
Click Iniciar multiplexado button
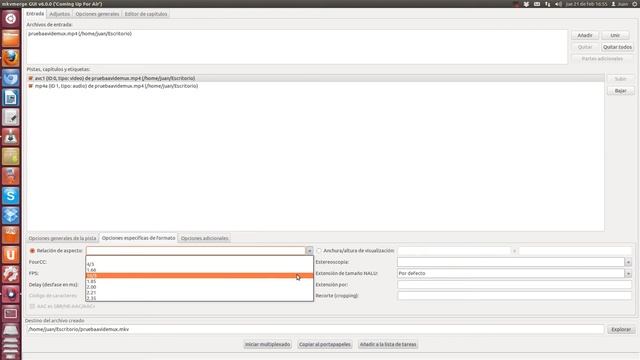coord(268,344)
